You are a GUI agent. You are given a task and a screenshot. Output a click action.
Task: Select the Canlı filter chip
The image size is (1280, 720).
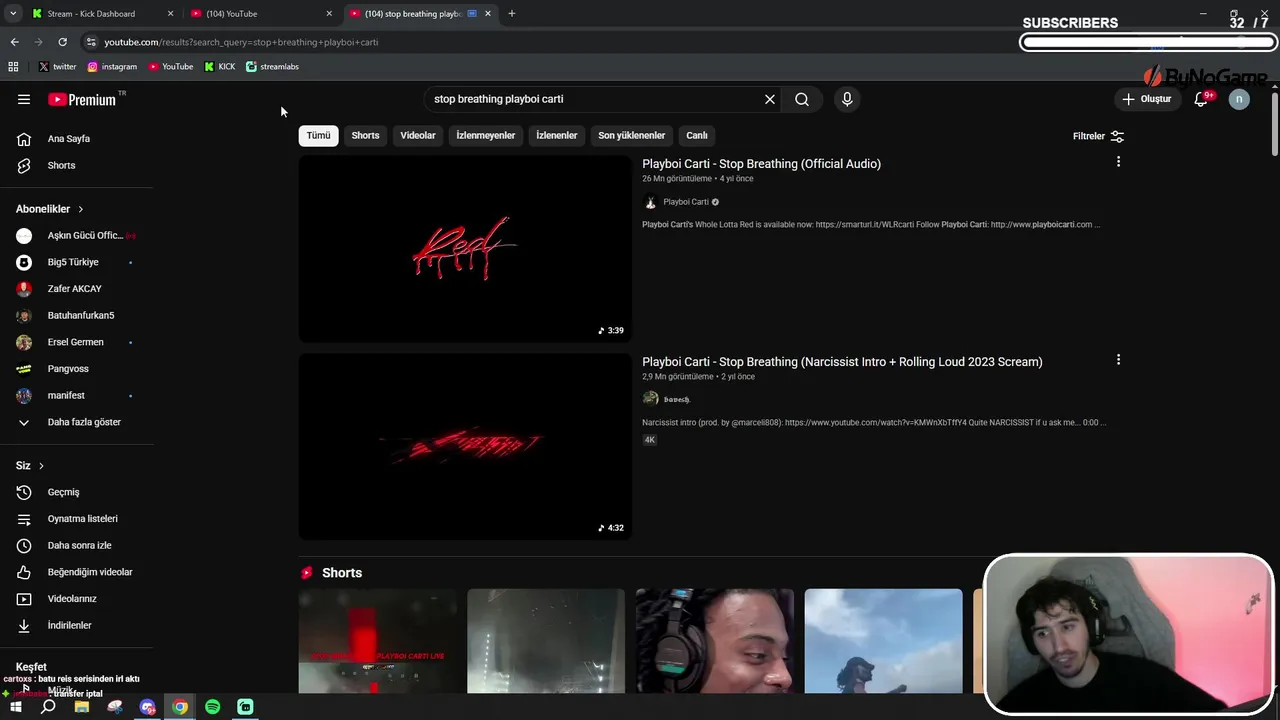click(697, 135)
